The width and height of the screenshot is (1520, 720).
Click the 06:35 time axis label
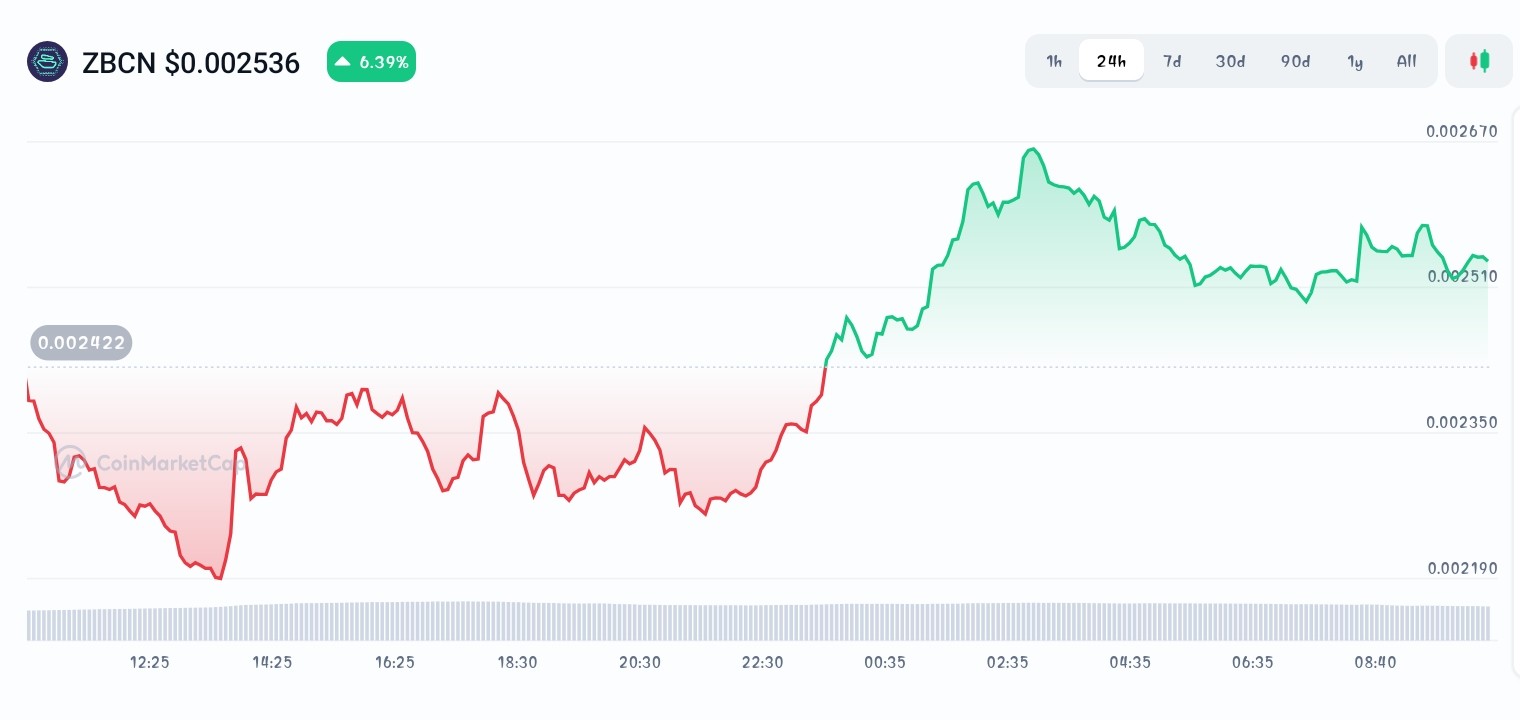[1252, 662]
